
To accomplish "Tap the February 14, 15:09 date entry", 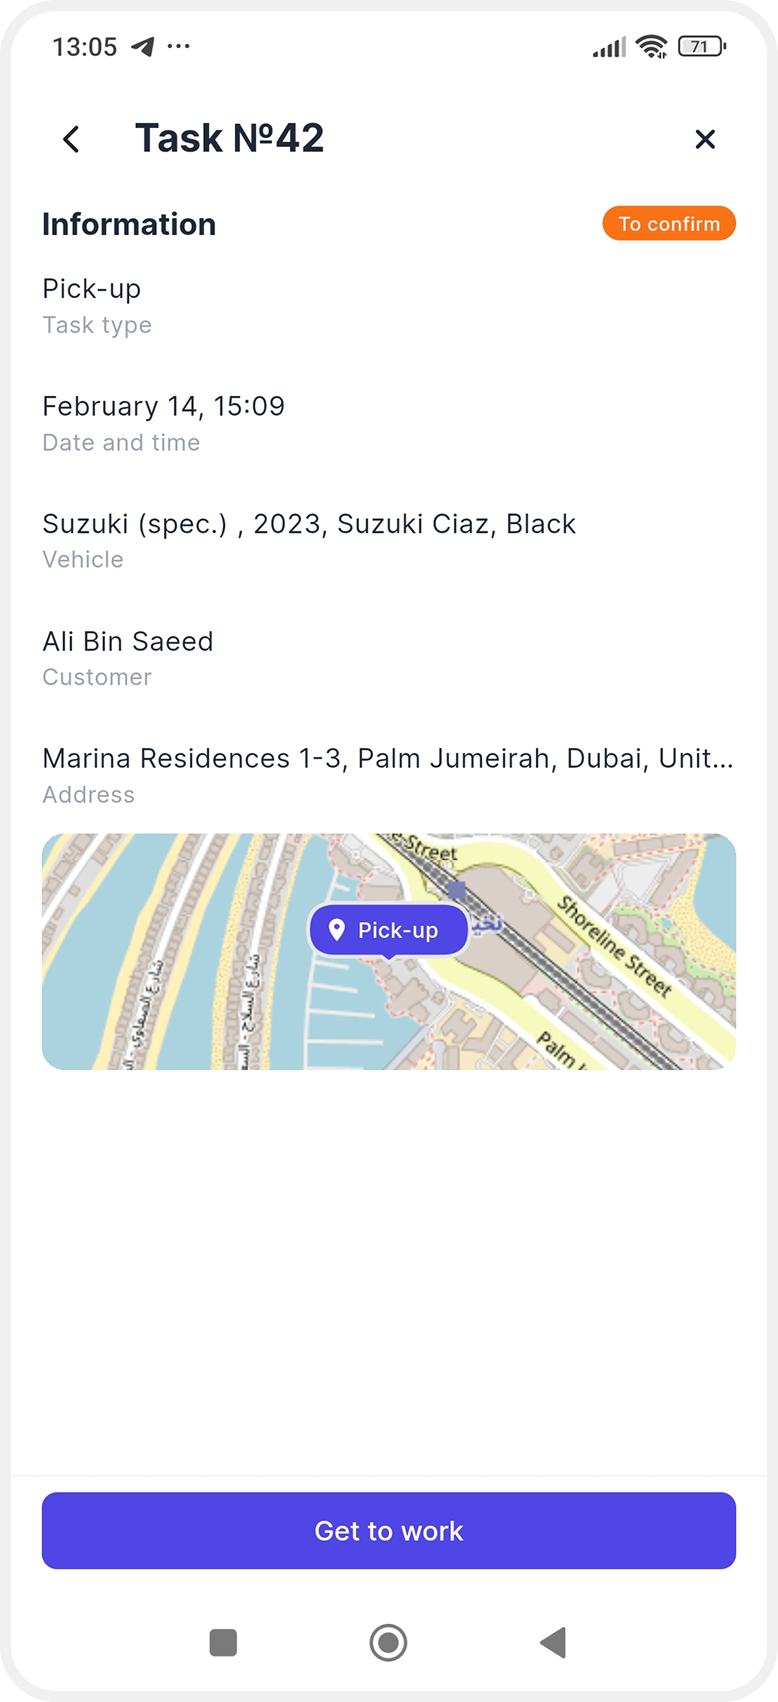I will pyautogui.click(x=164, y=407).
